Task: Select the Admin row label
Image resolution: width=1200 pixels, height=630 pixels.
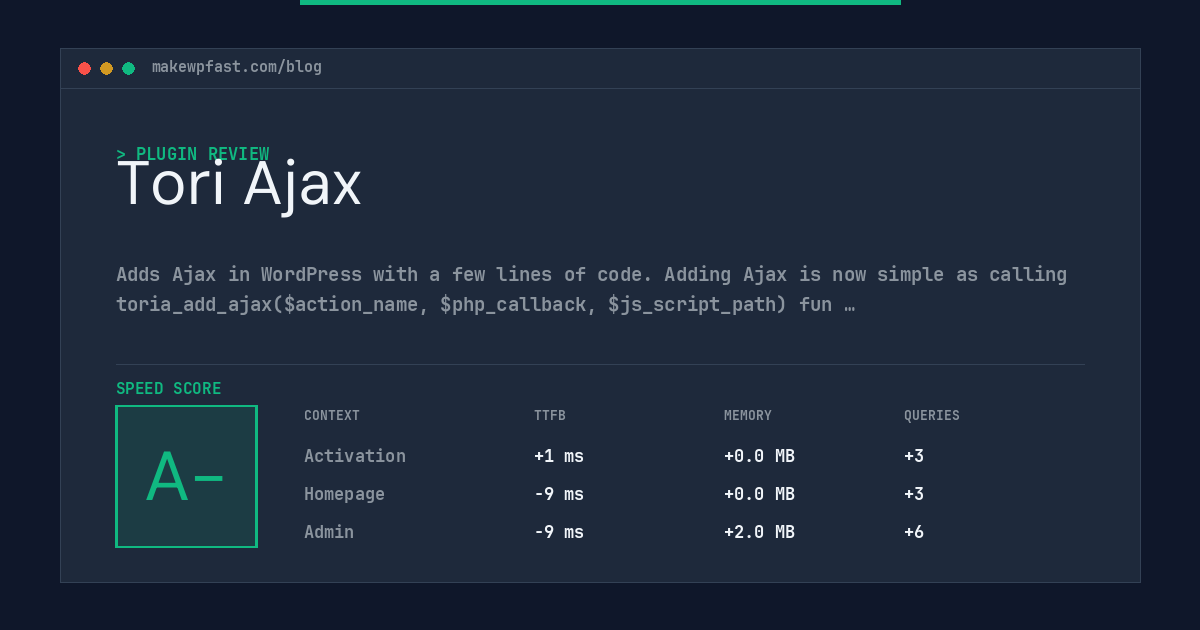Action: coord(329,532)
